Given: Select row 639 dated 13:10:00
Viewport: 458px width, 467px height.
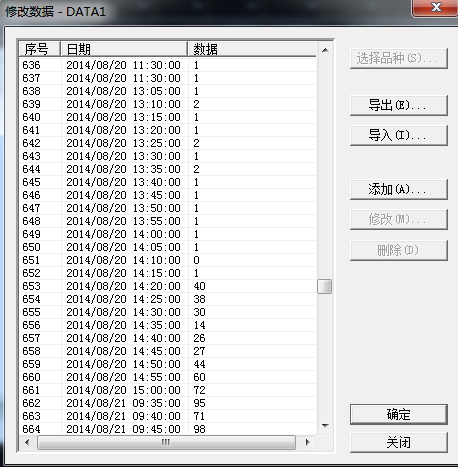Looking at the screenshot, I should pos(168,104).
